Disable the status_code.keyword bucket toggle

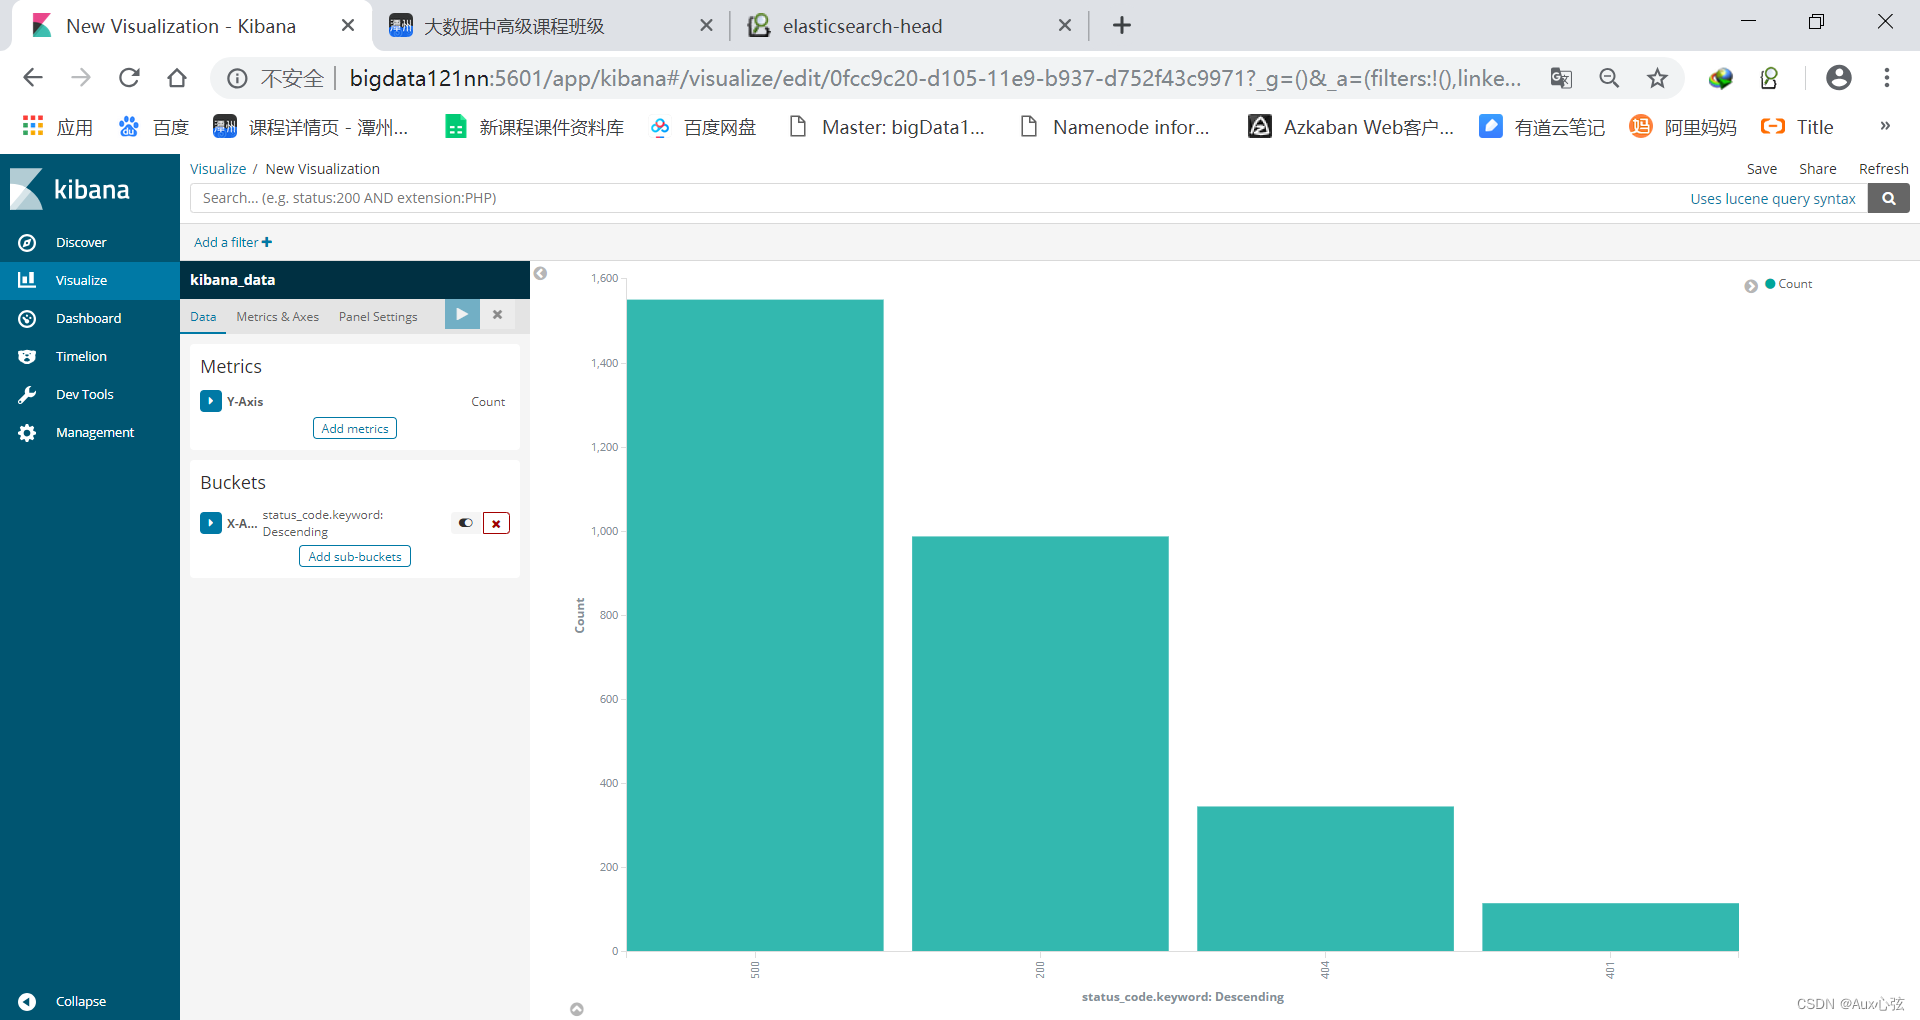464,523
